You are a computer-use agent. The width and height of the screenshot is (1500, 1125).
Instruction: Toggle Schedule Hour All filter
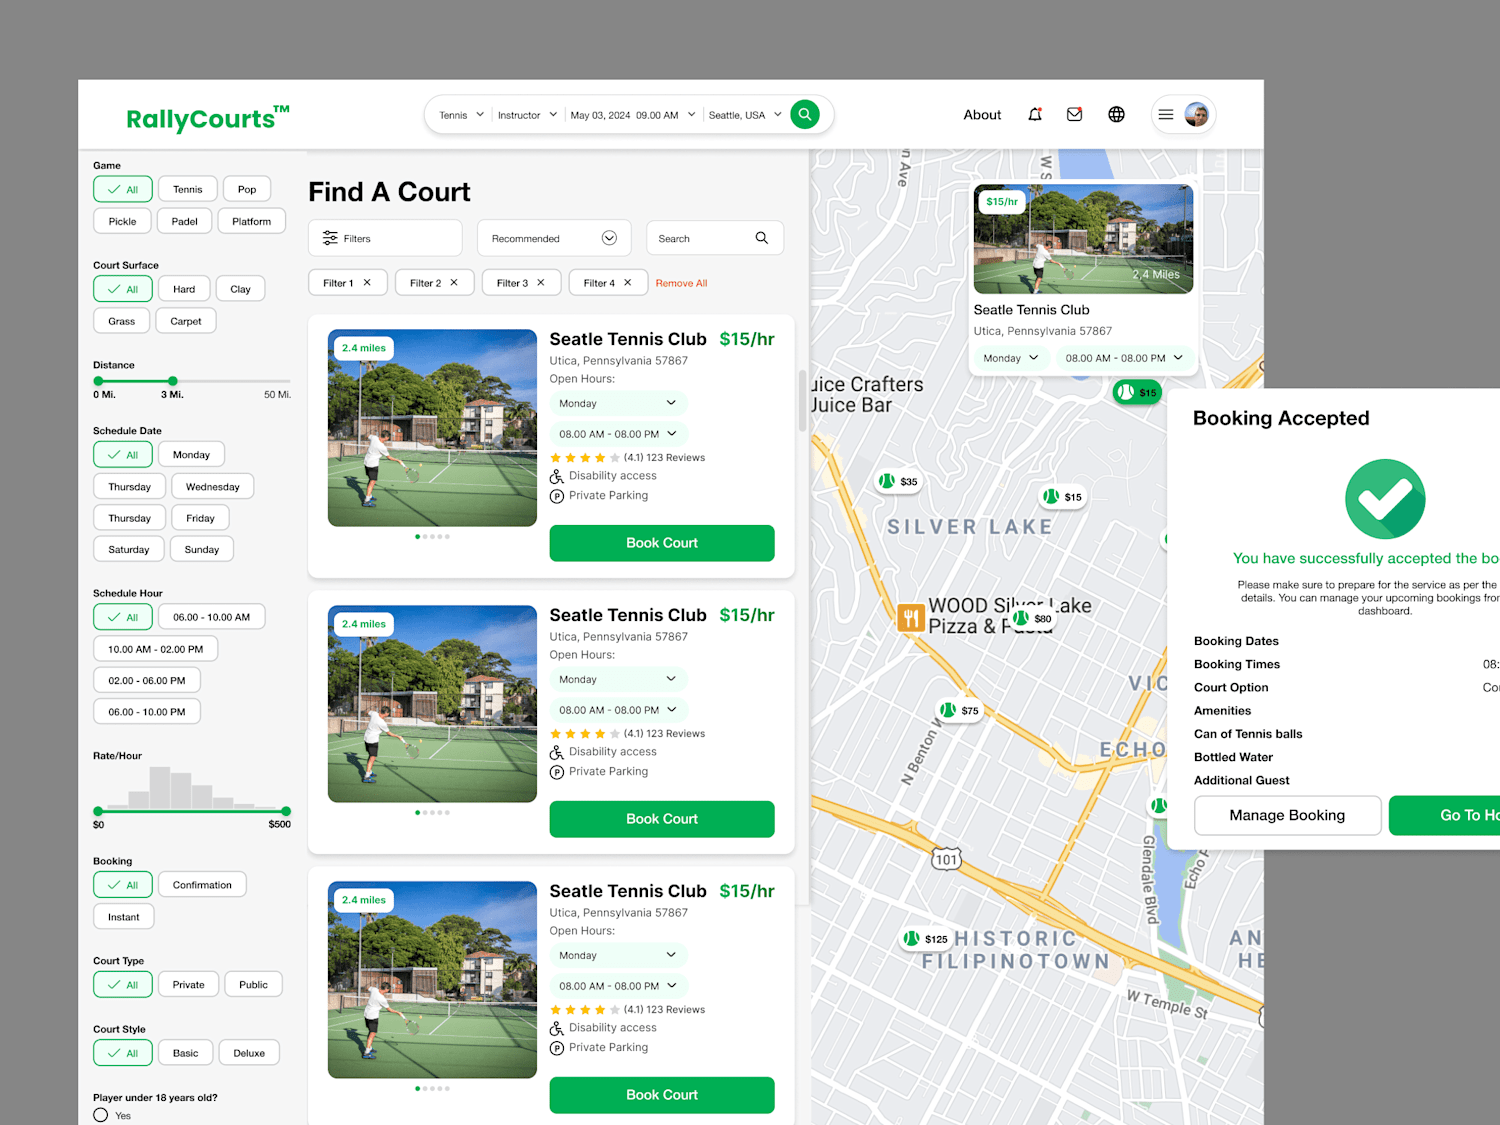[x=123, y=617]
